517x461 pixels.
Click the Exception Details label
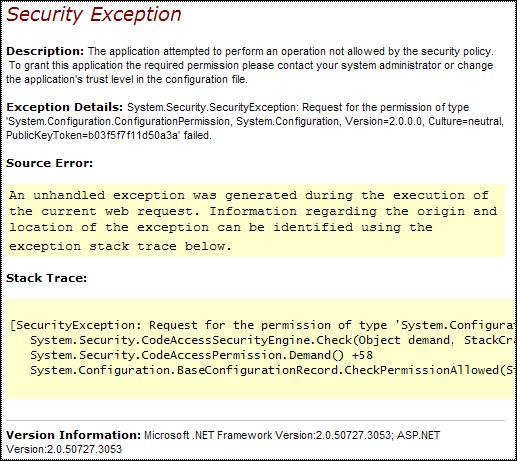65,107
